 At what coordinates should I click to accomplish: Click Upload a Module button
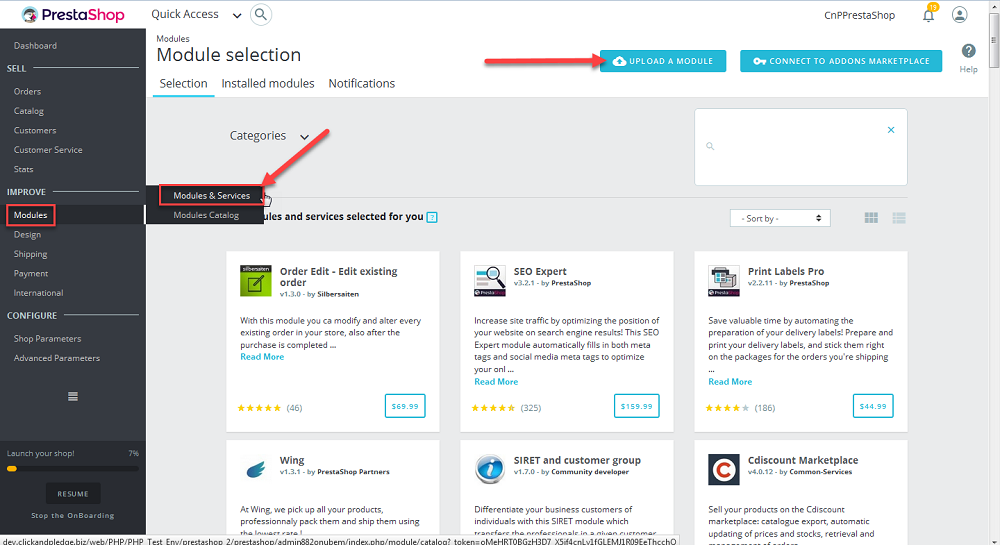coord(663,61)
